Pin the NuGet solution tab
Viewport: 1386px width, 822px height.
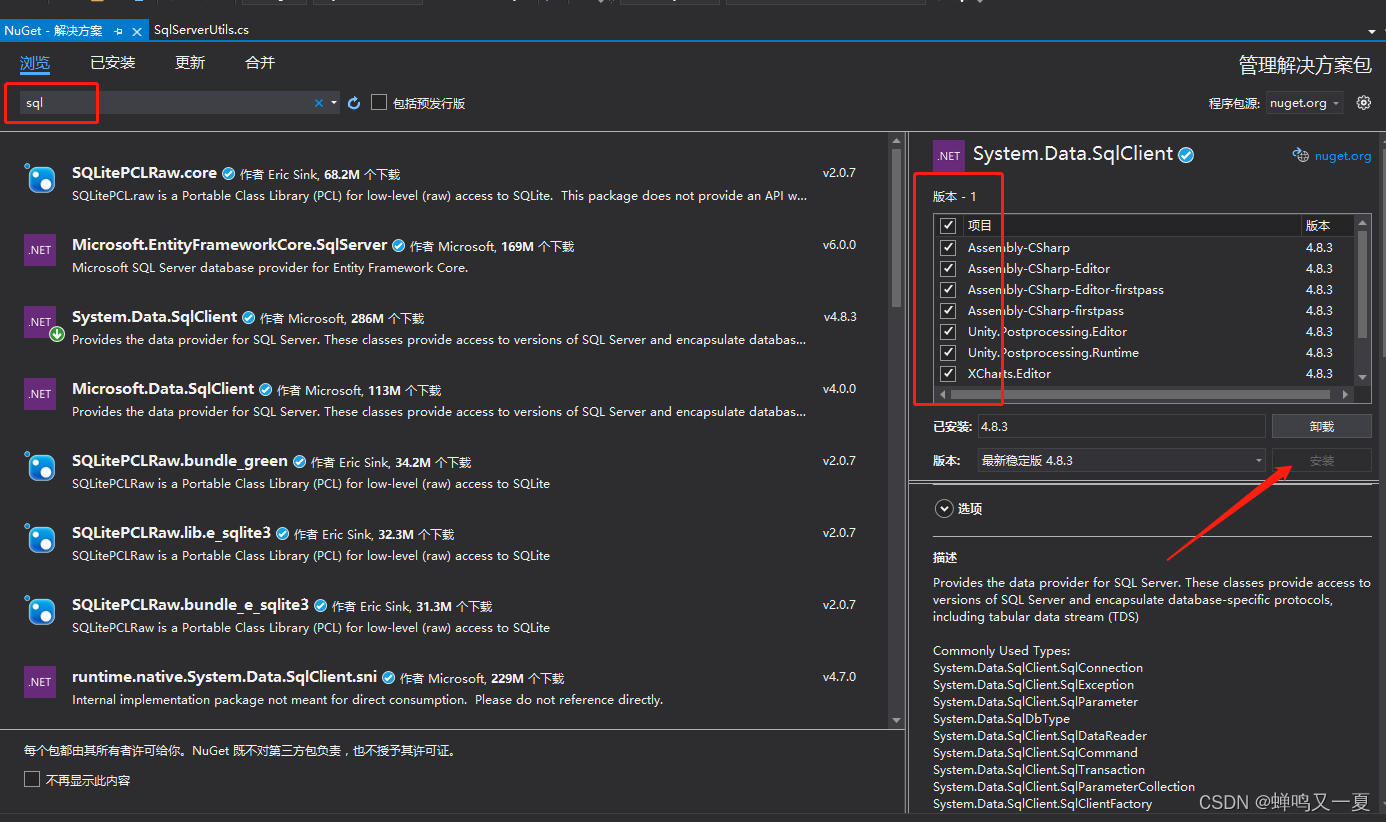[x=118, y=31]
